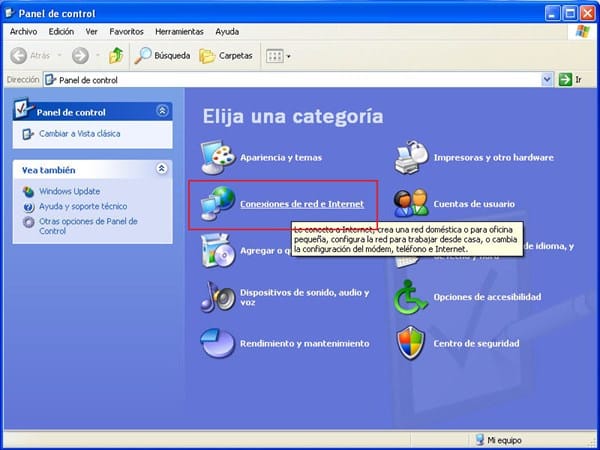The width and height of the screenshot is (600, 450).
Task: Open the Archivo menu
Action: click(23, 31)
